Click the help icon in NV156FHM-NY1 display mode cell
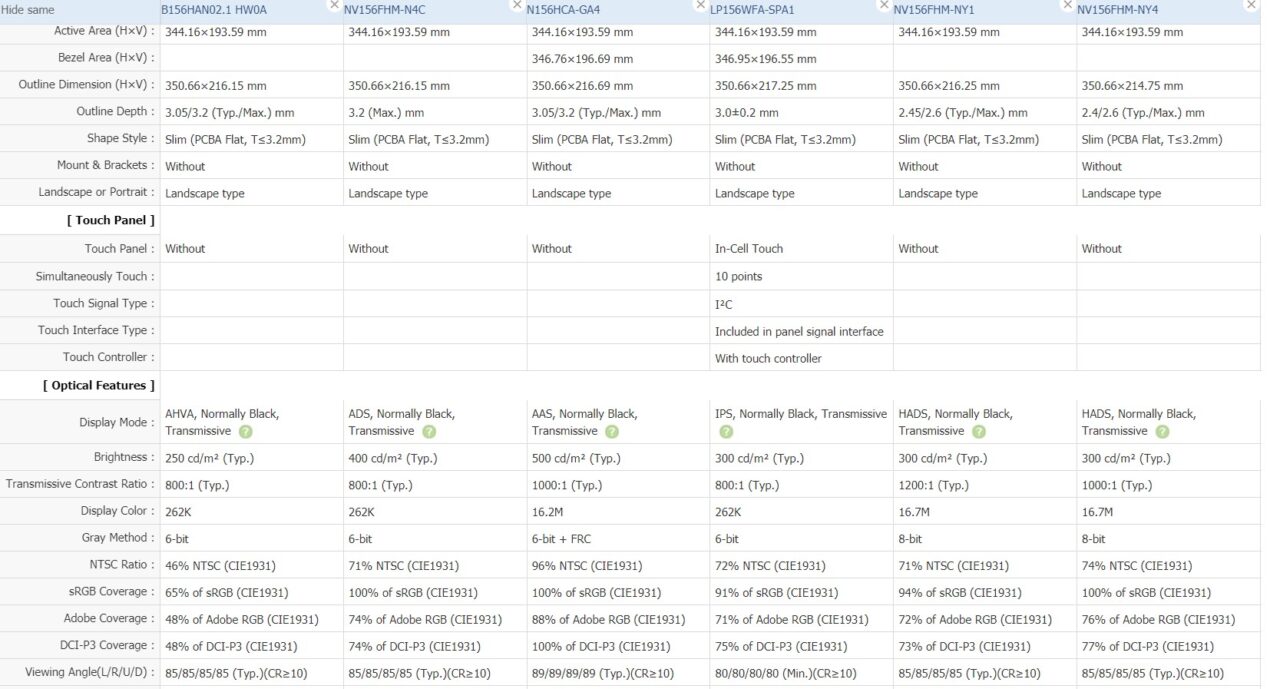The height and width of the screenshot is (689, 1280). click(979, 432)
